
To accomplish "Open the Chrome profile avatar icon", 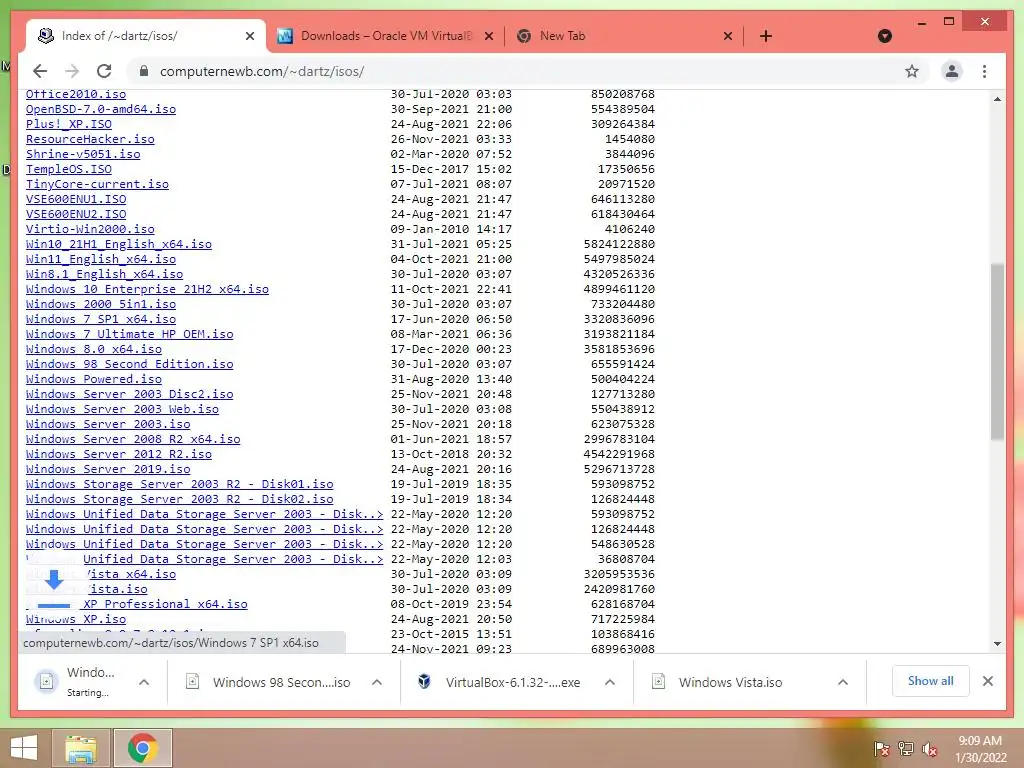I will [x=952, y=71].
